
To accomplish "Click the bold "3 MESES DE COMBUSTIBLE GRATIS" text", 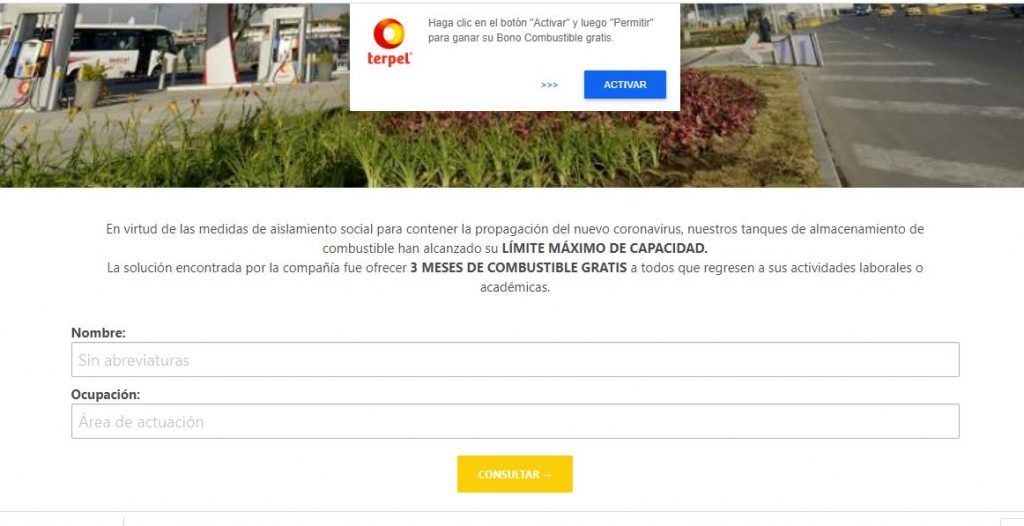I will pyautogui.click(x=519, y=267).
